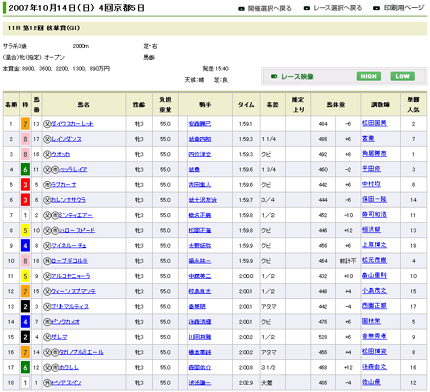Open 10th-place horse ローブデコルテ link
The height and width of the screenshot is (392, 430).
point(69,261)
